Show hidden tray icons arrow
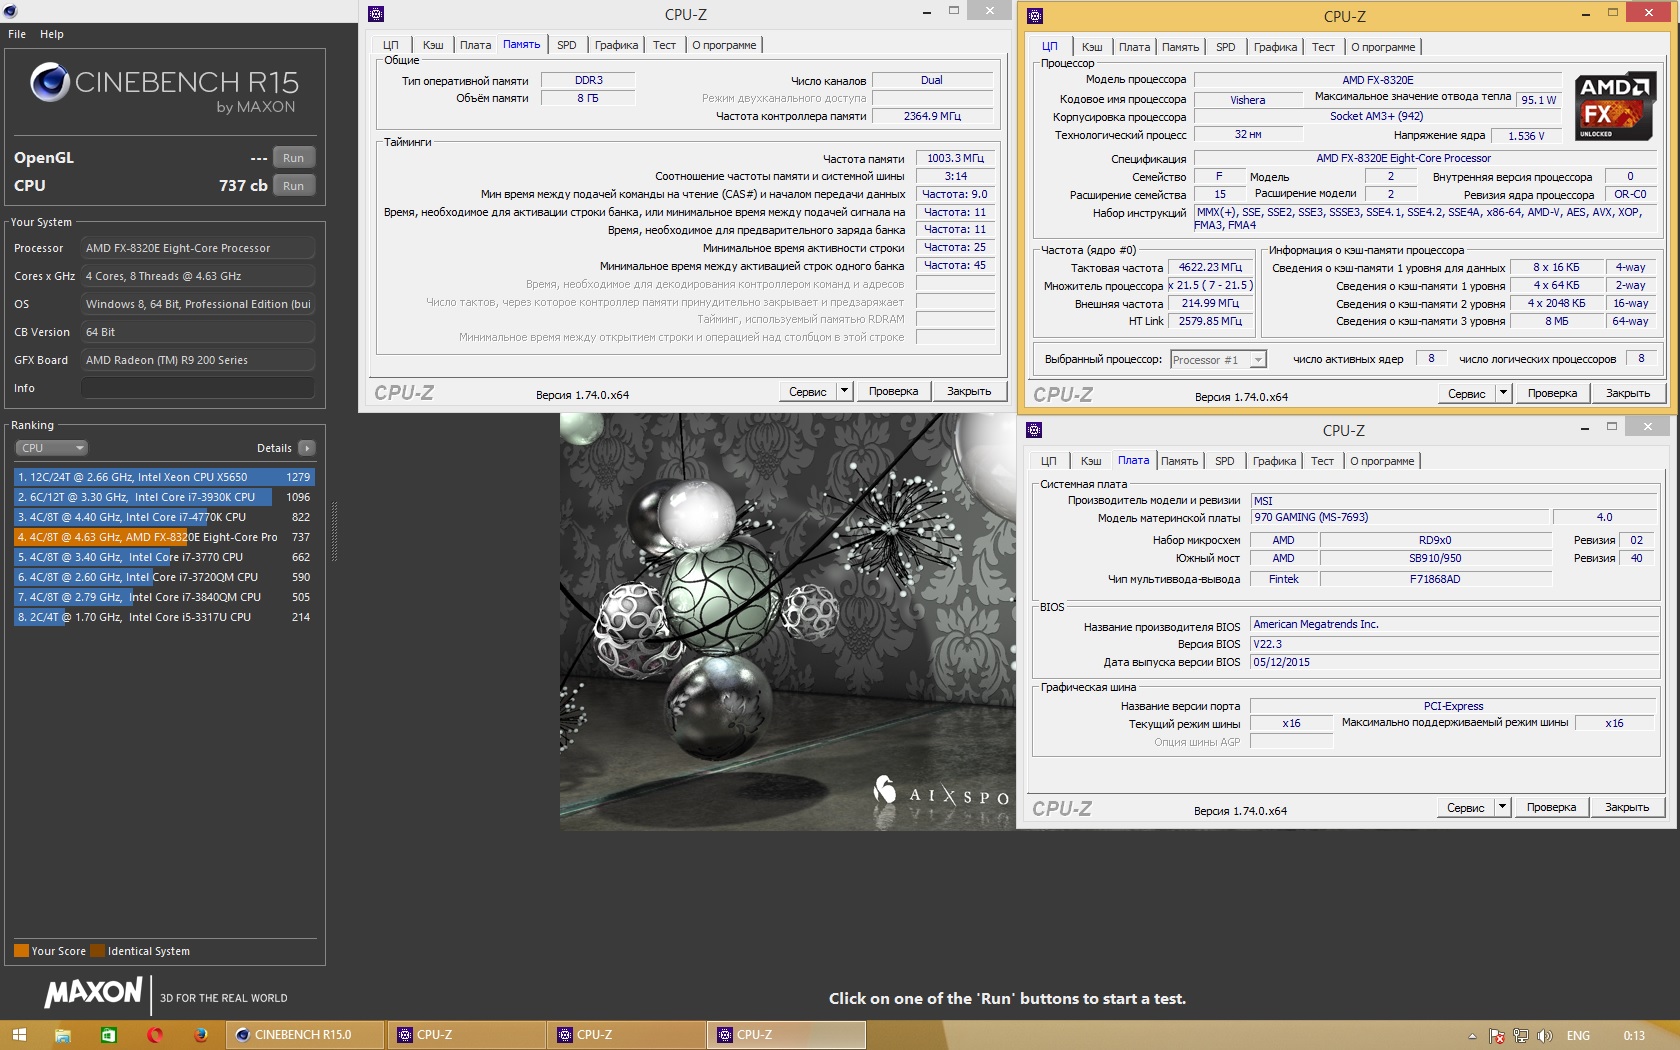 click(1472, 1036)
